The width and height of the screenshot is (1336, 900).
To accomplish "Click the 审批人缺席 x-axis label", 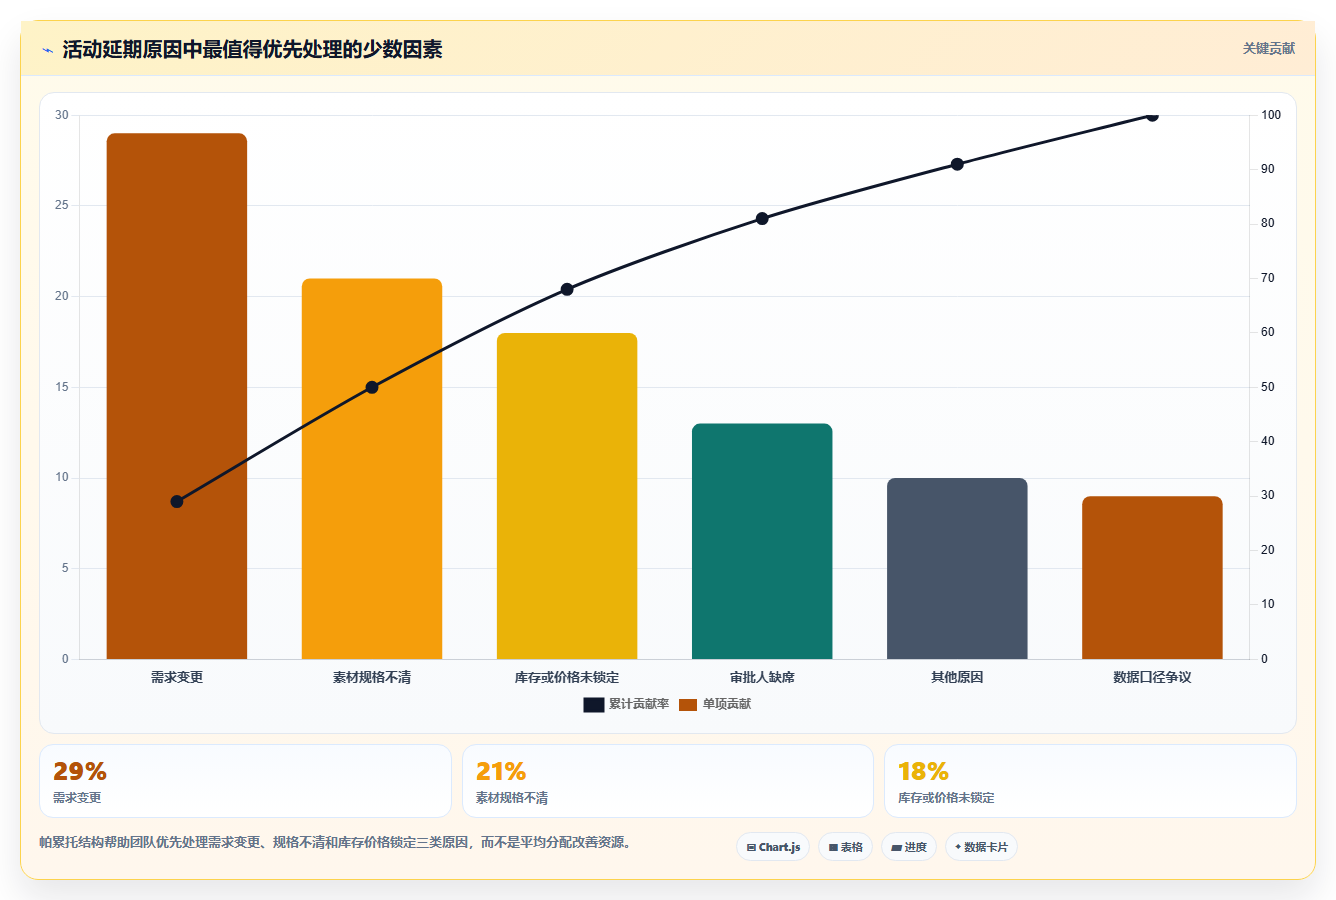I will 762,677.
